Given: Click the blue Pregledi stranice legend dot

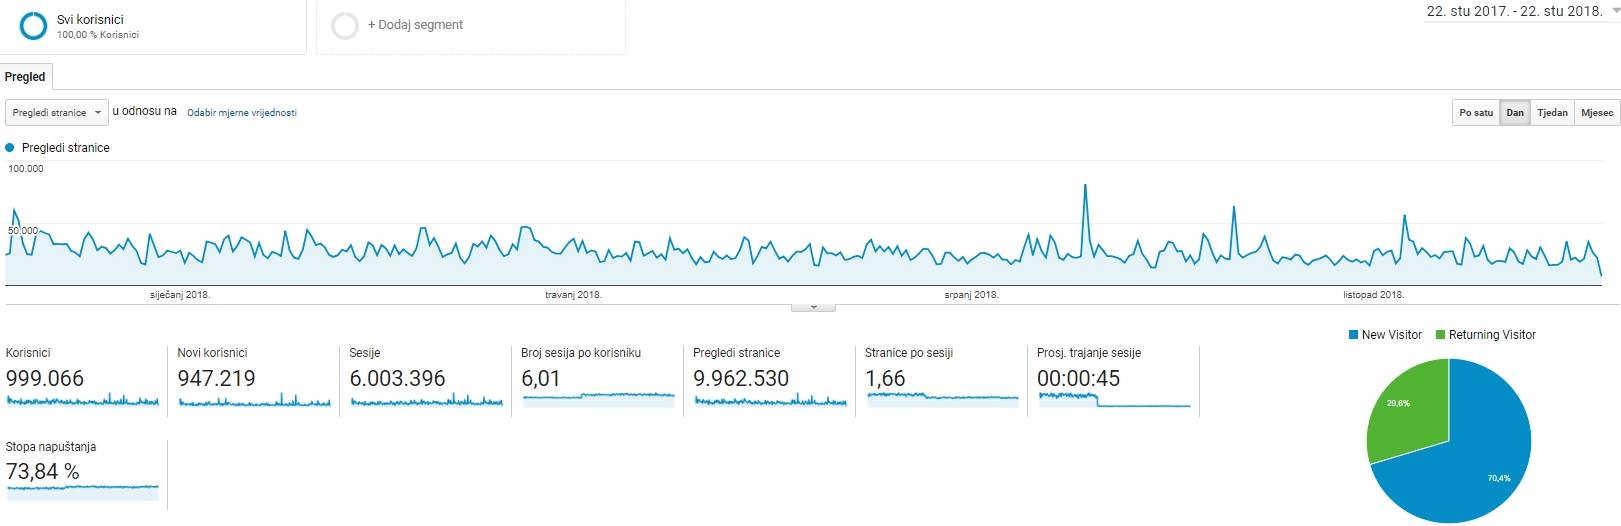Looking at the screenshot, I should pos(10,148).
